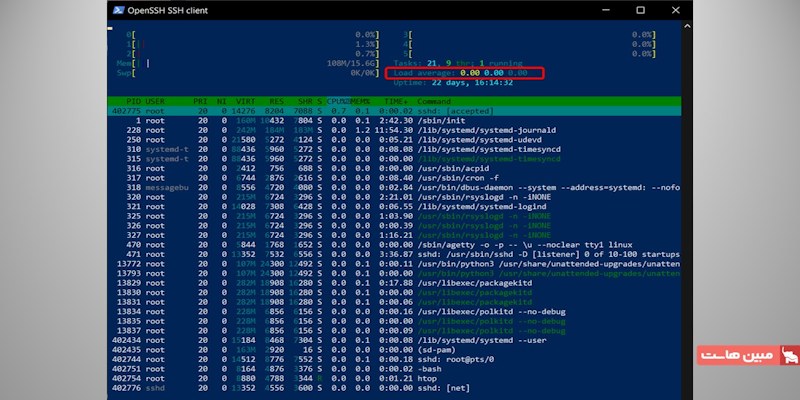Sort by the PRI column header
This screenshot has height=400, width=800.
200,101
